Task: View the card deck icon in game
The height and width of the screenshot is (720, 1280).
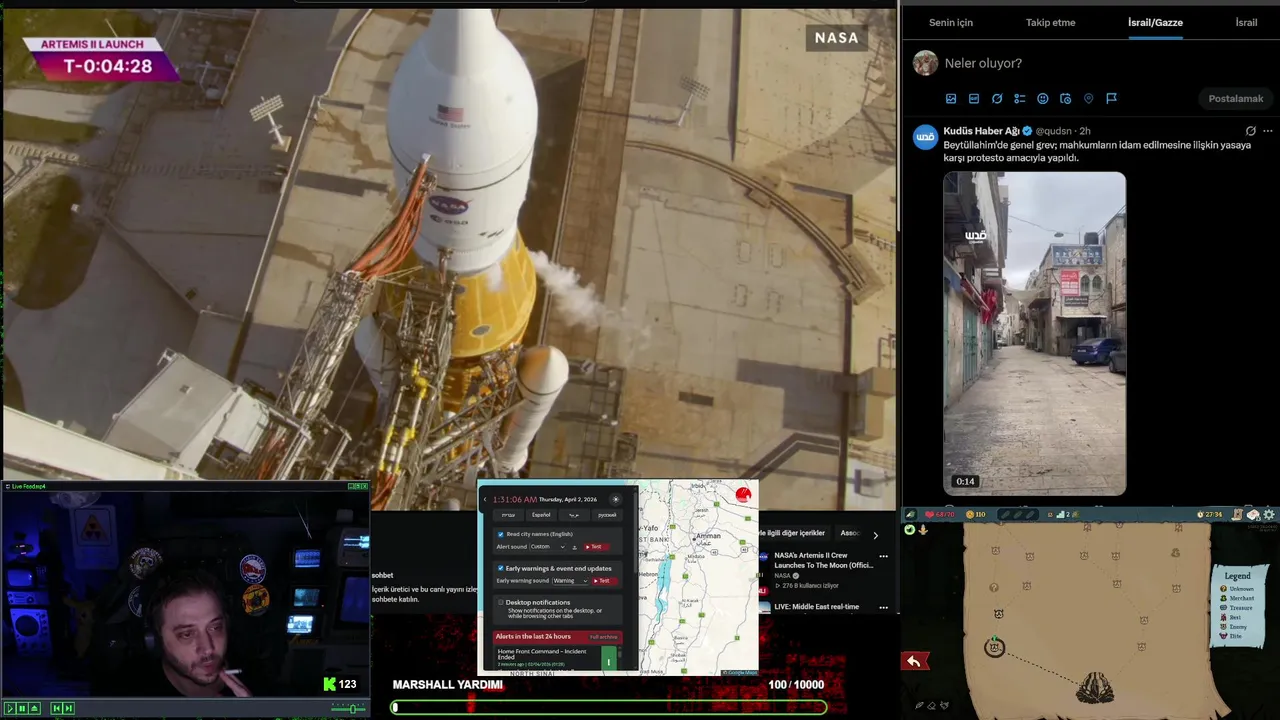Action: 1253,515
